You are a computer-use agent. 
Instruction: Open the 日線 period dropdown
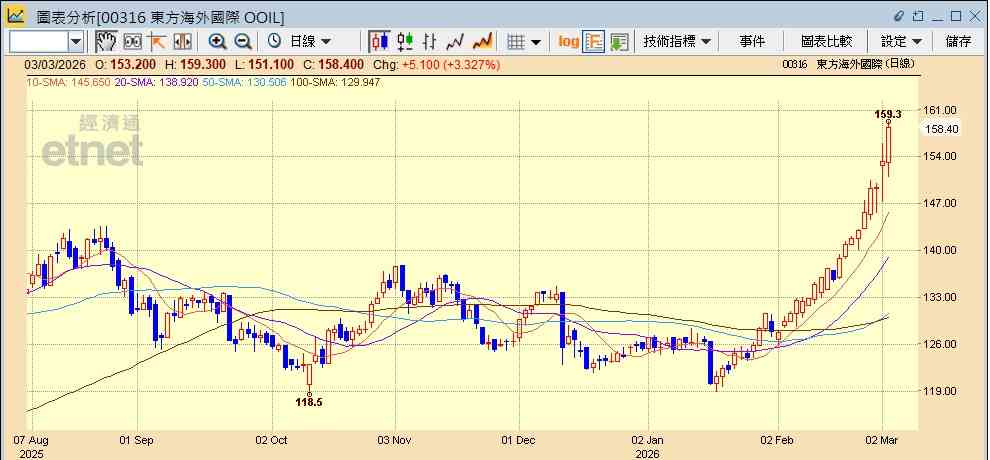coord(309,42)
